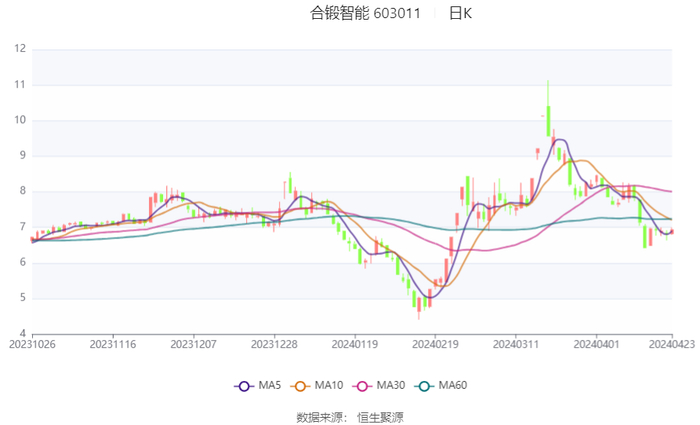The image size is (700, 425).
Task: Click the 恒生聚源 data source text
Action: point(380,416)
